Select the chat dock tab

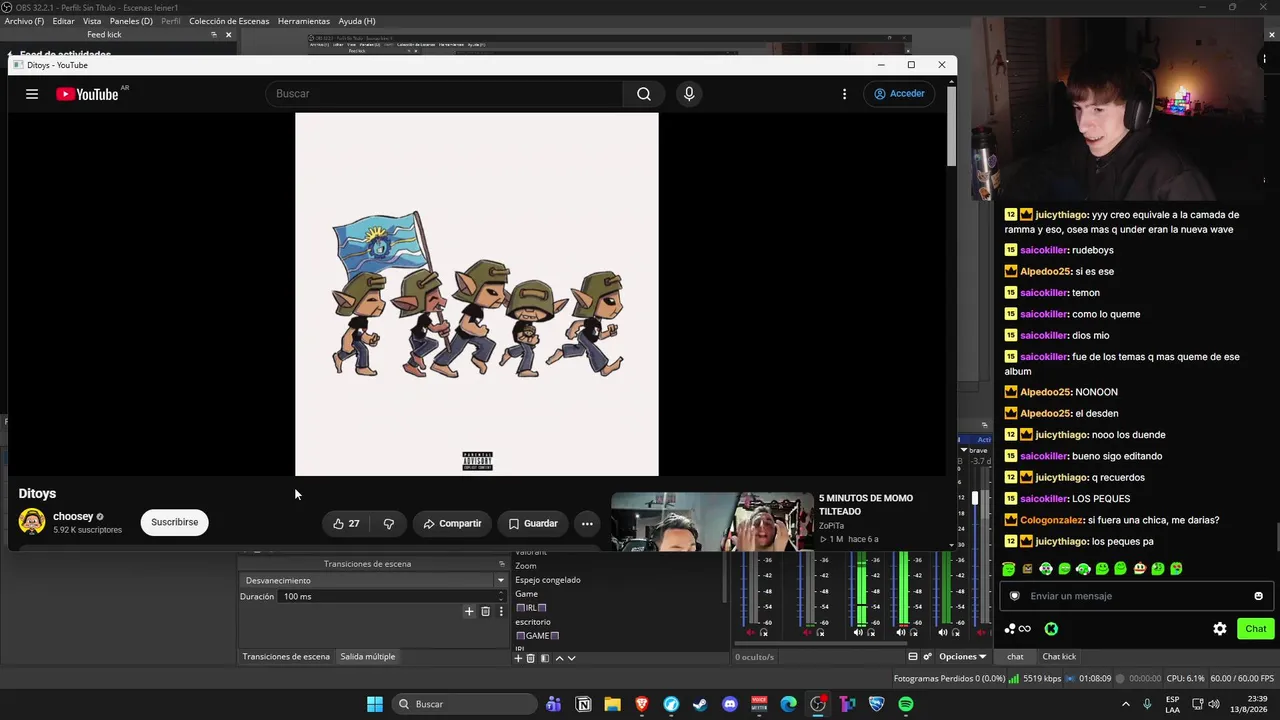click(x=1015, y=657)
